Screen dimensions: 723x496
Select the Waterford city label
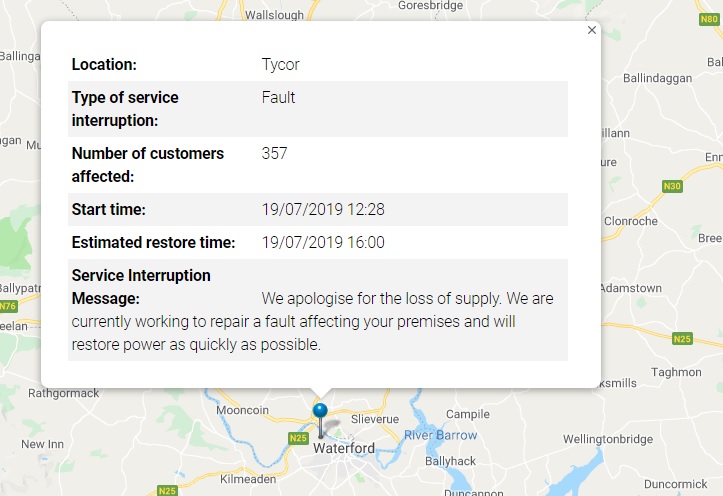(x=343, y=449)
